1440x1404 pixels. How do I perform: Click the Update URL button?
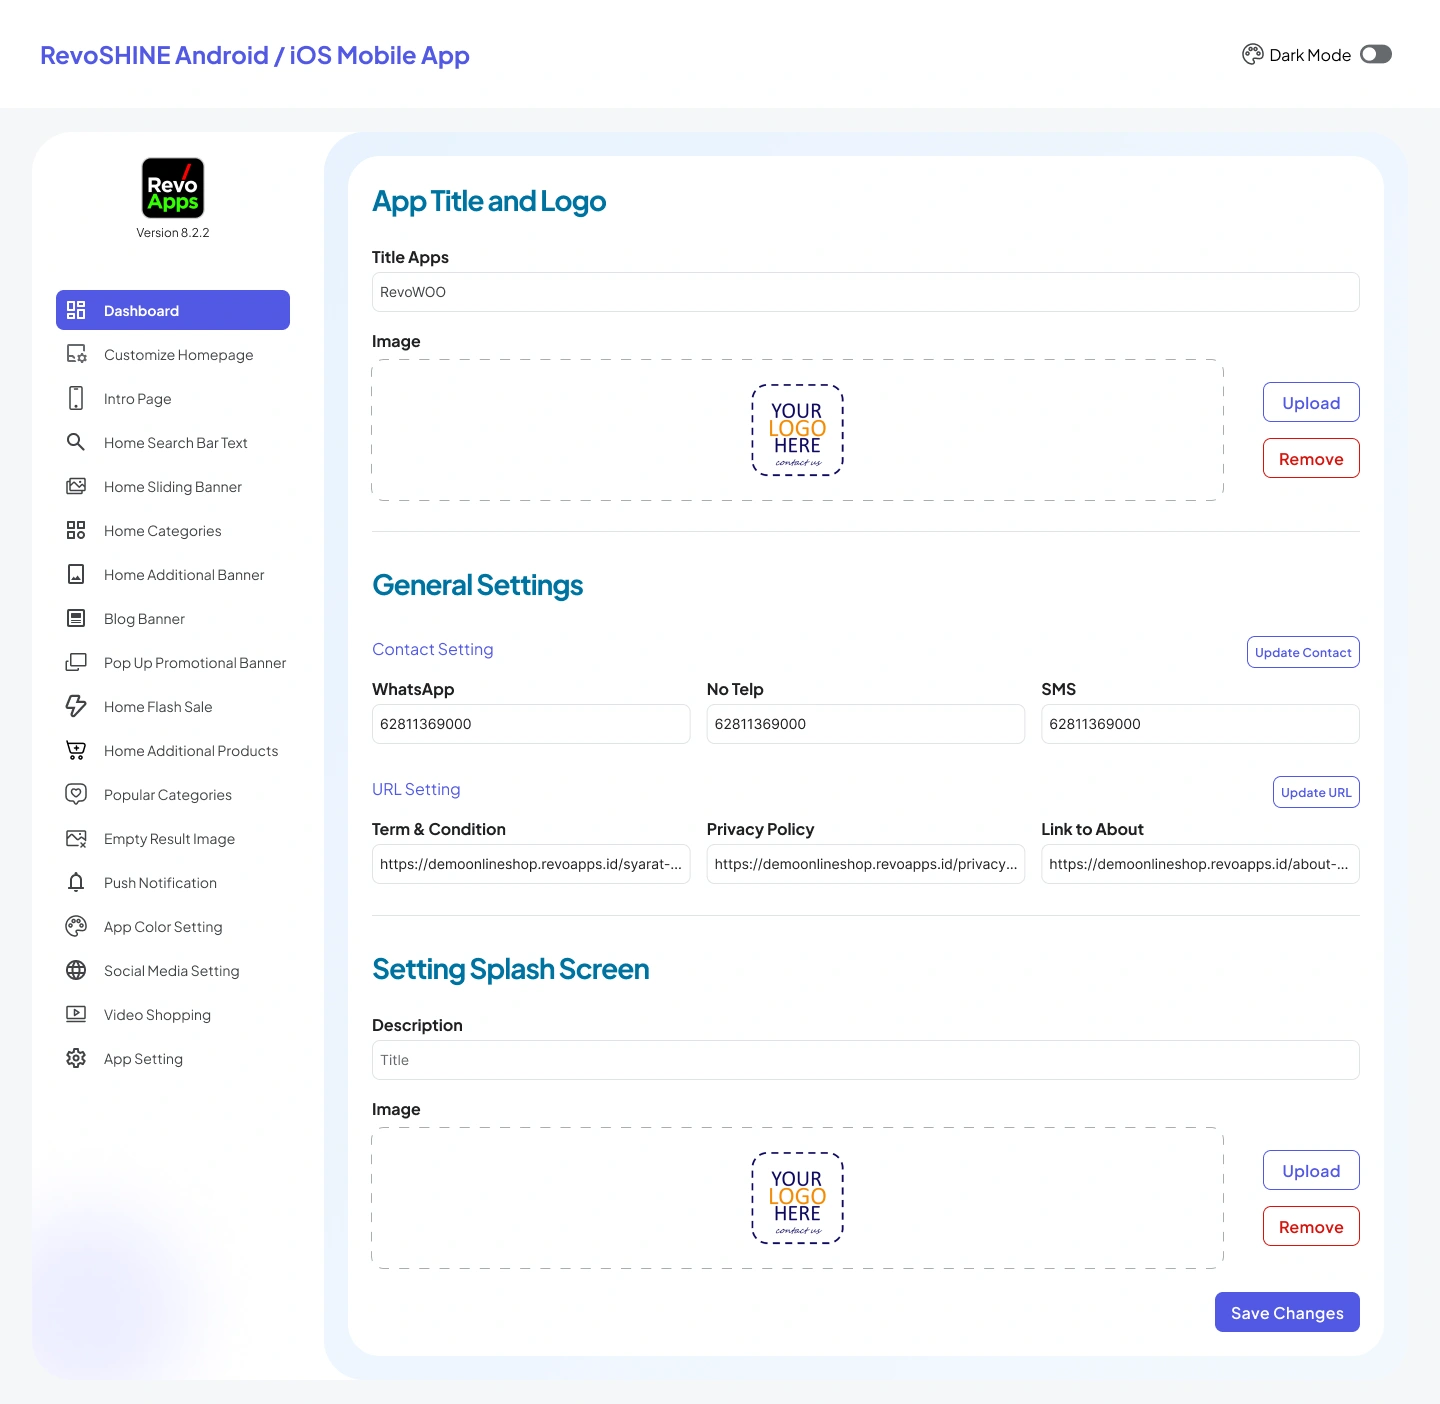pos(1316,792)
